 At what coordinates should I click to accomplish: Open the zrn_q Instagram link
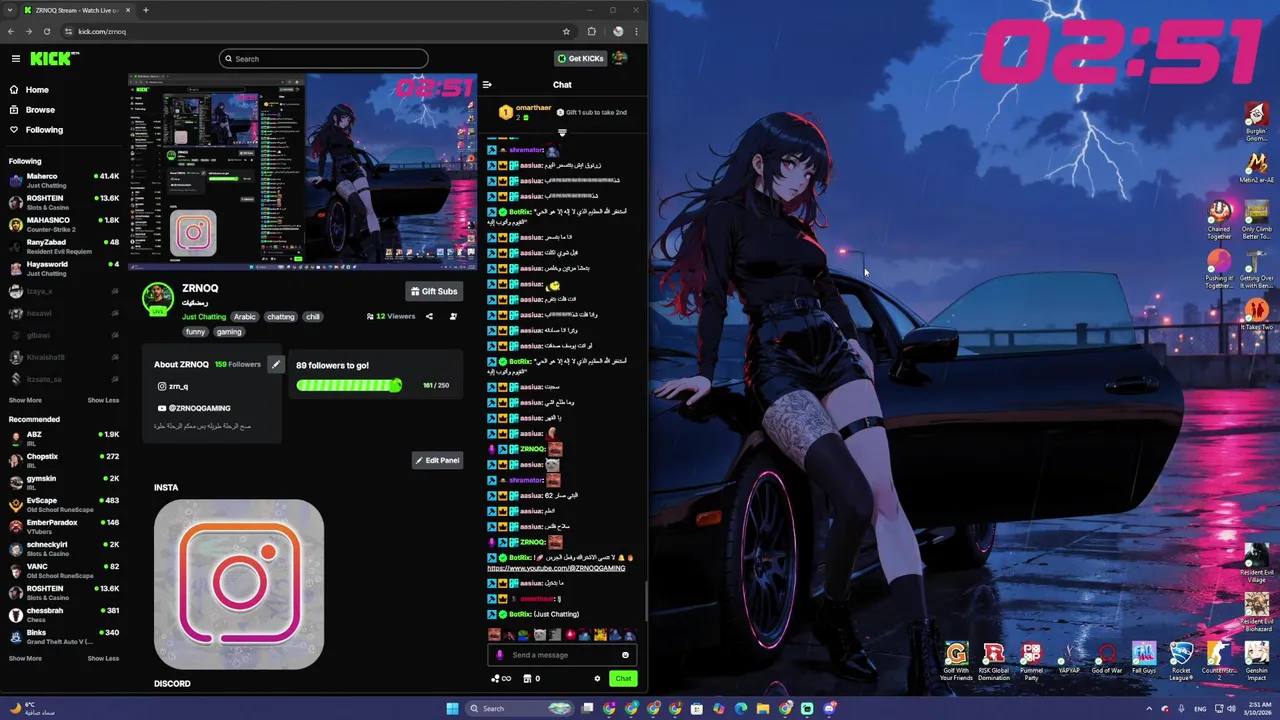click(x=173, y=386)
